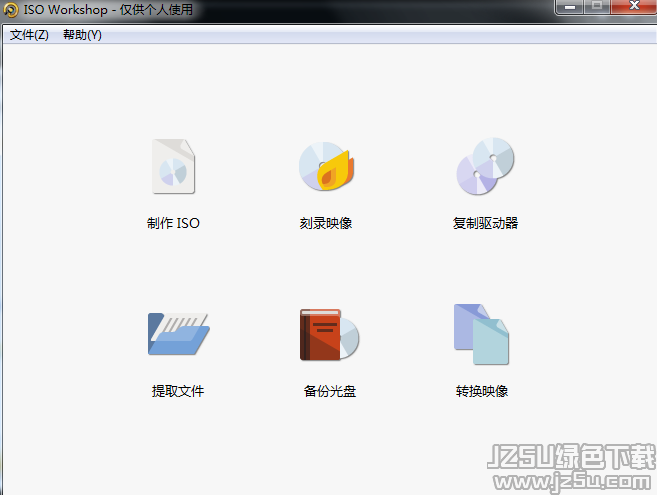Minimize the ISO Workshop window
657x495 pixels.
[569, 7]
